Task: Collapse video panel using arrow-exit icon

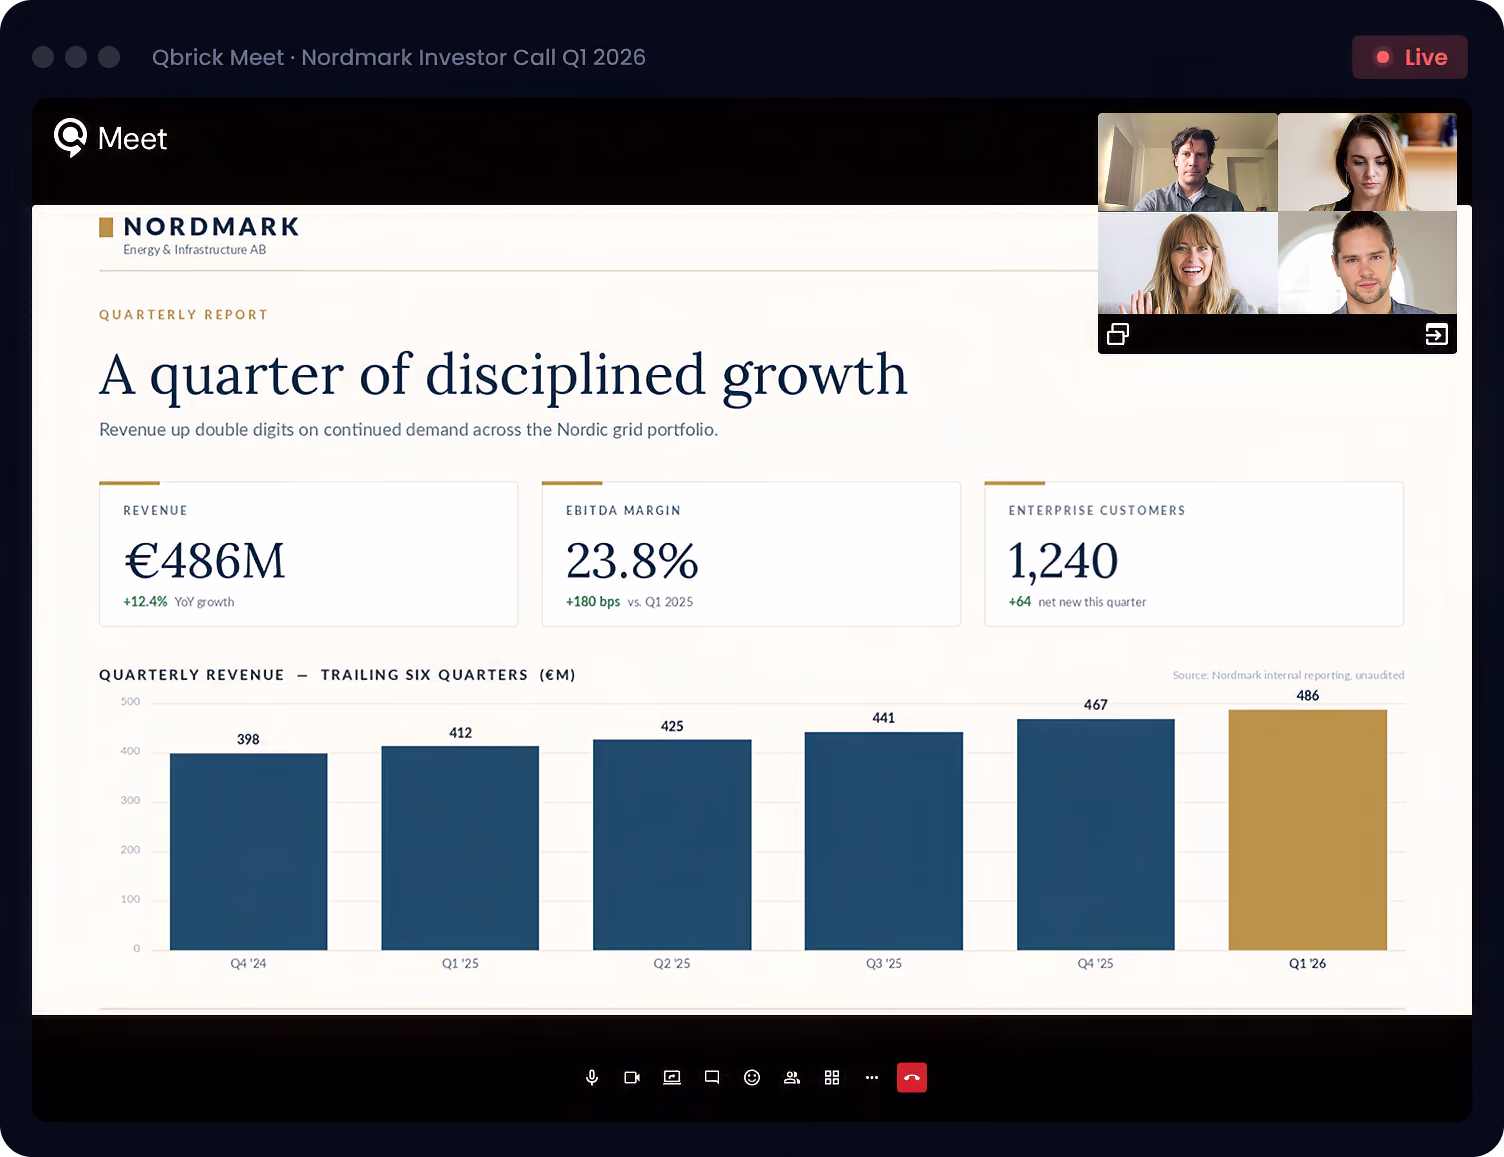Action: pos(1436,334)
